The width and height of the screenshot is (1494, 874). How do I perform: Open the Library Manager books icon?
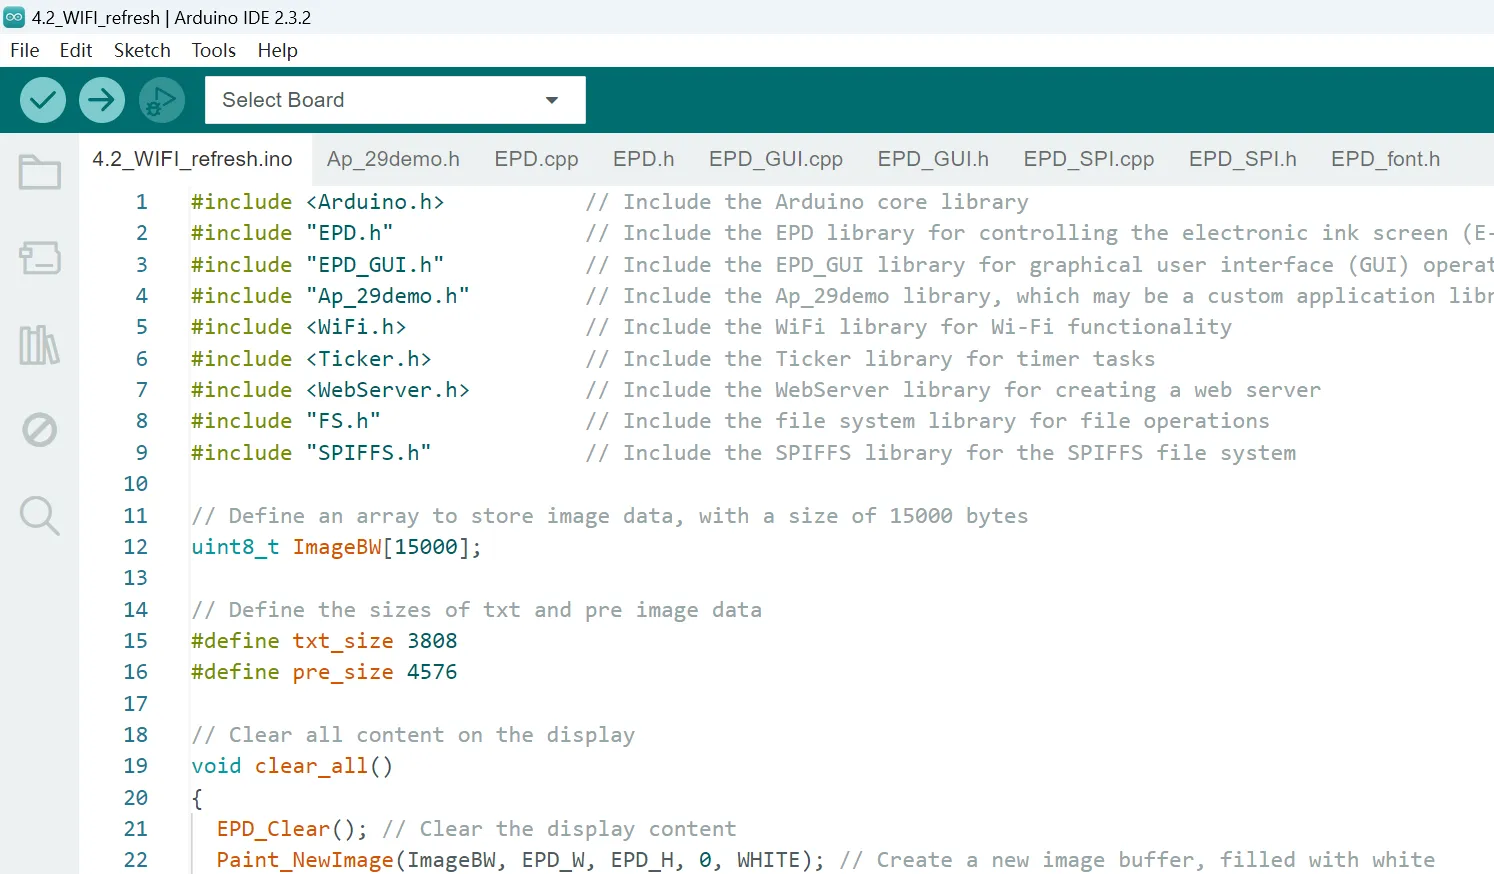(40, 345)
